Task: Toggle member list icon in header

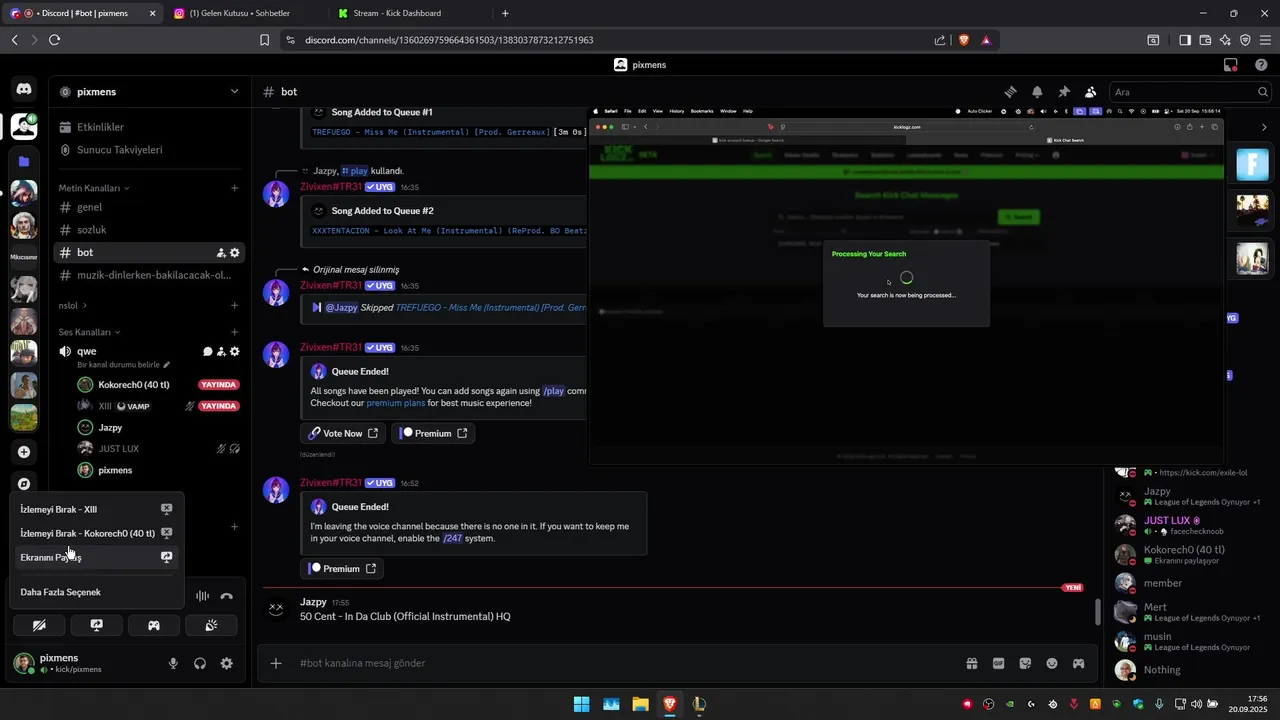Action: click(1091, 92)
